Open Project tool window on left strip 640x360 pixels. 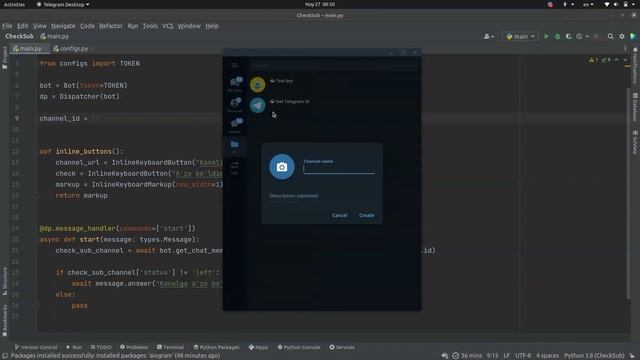[x=4, y=58]
